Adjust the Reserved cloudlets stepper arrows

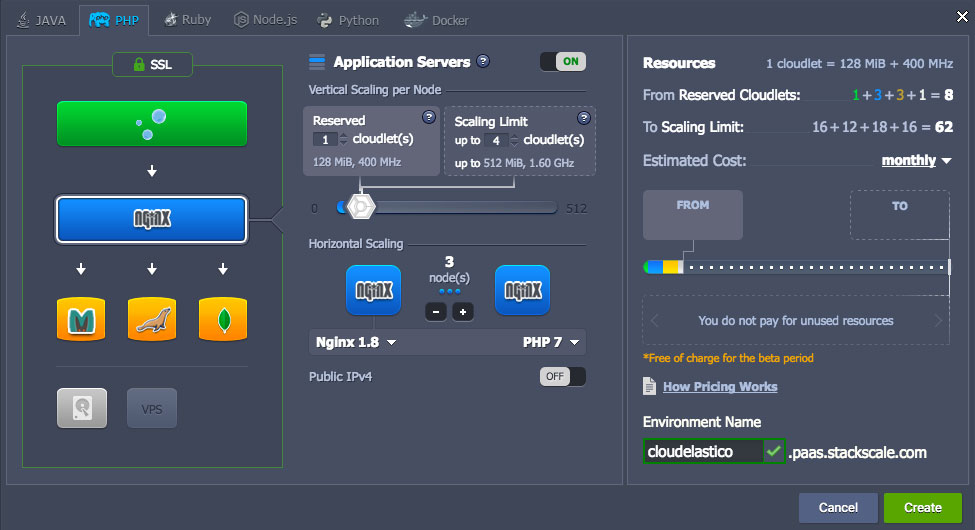(343, 139)
